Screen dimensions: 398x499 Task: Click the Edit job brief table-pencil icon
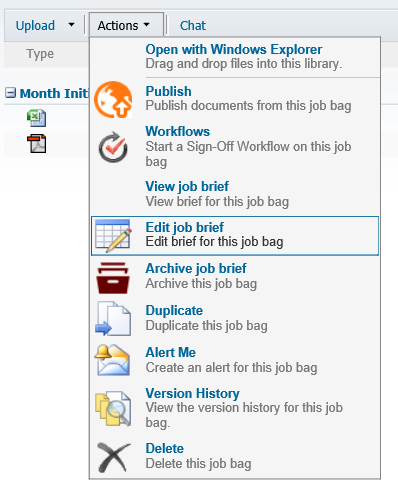pos(113,236)
